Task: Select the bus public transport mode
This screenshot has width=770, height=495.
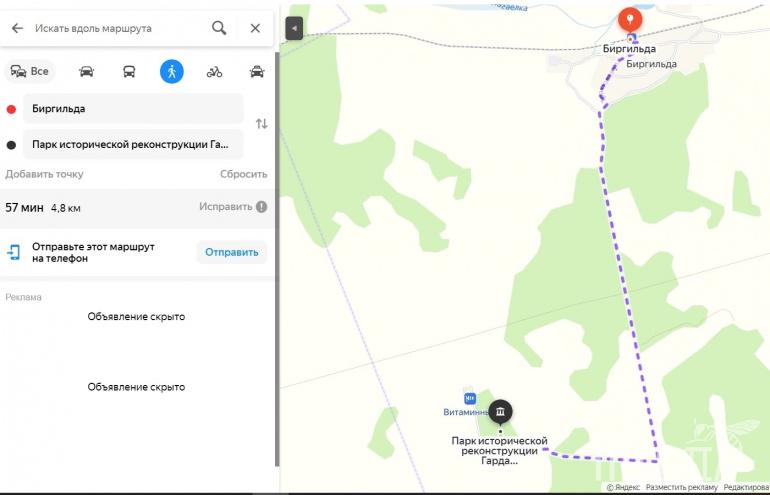Action: (129, 71)
